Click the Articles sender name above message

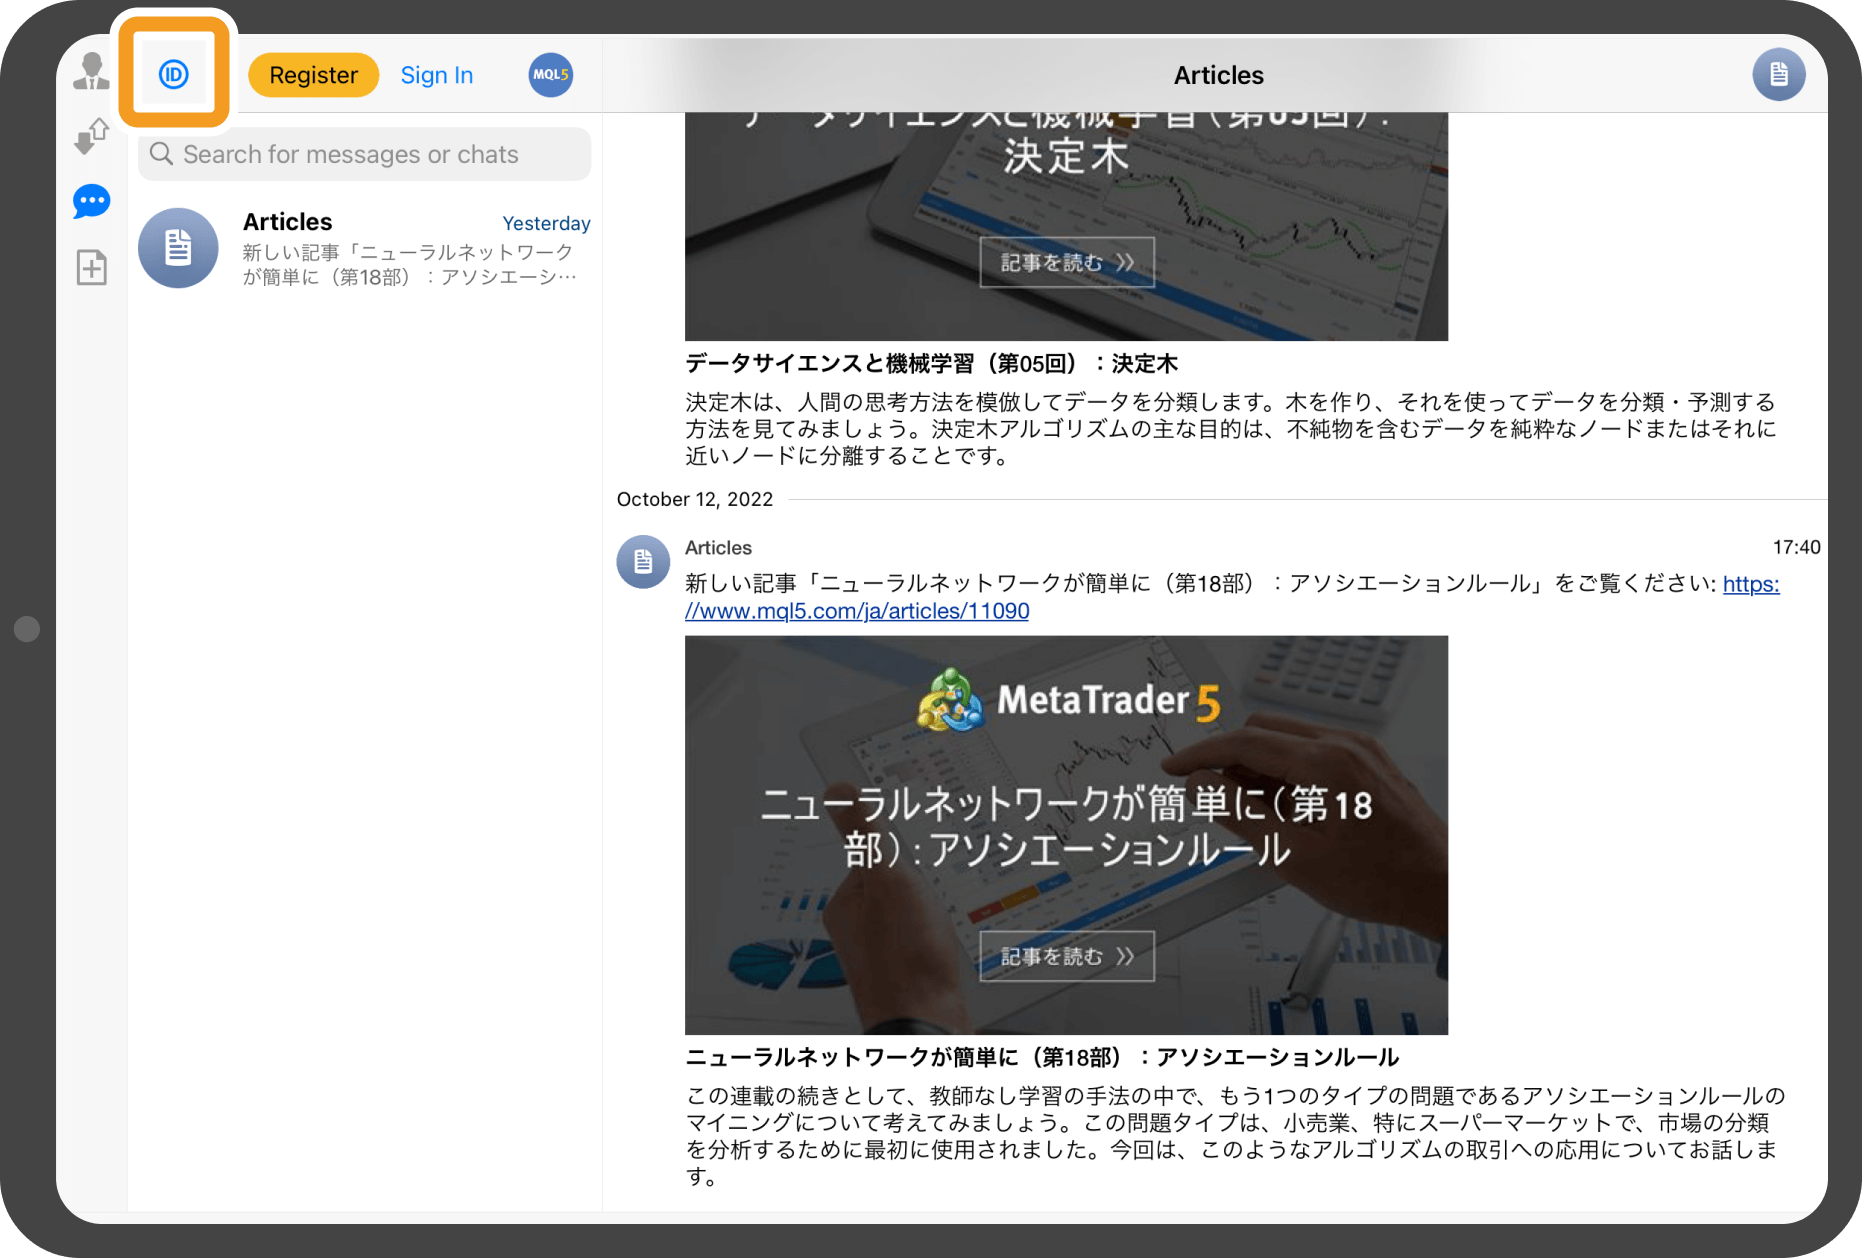(x=718, y=547)
